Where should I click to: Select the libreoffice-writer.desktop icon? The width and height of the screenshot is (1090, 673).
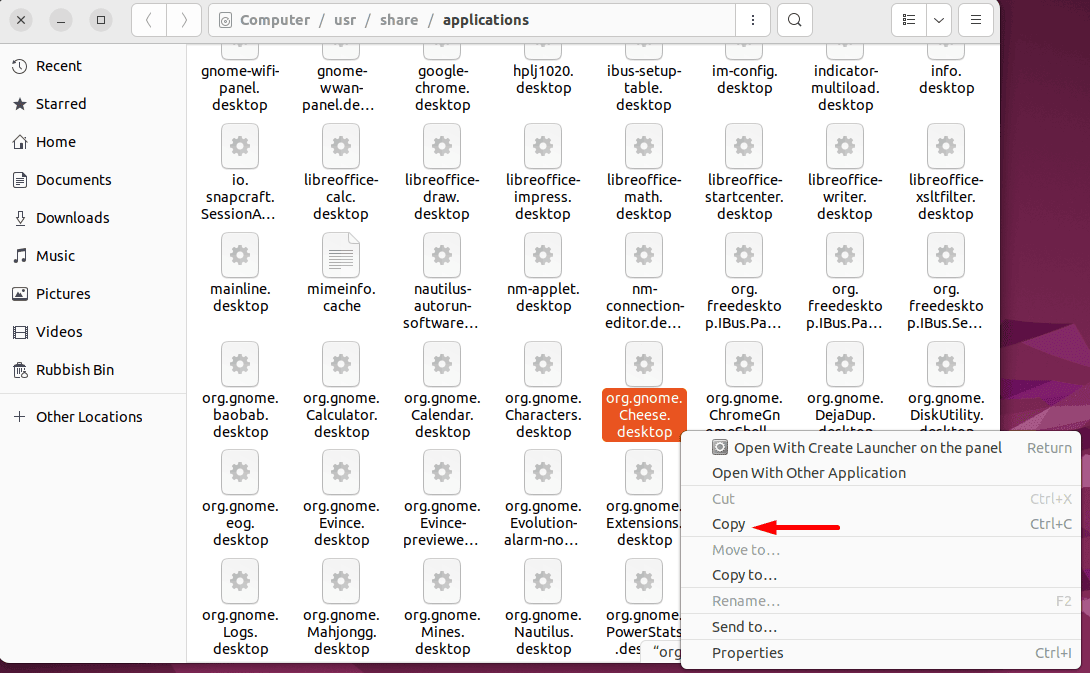pos(845,146)
